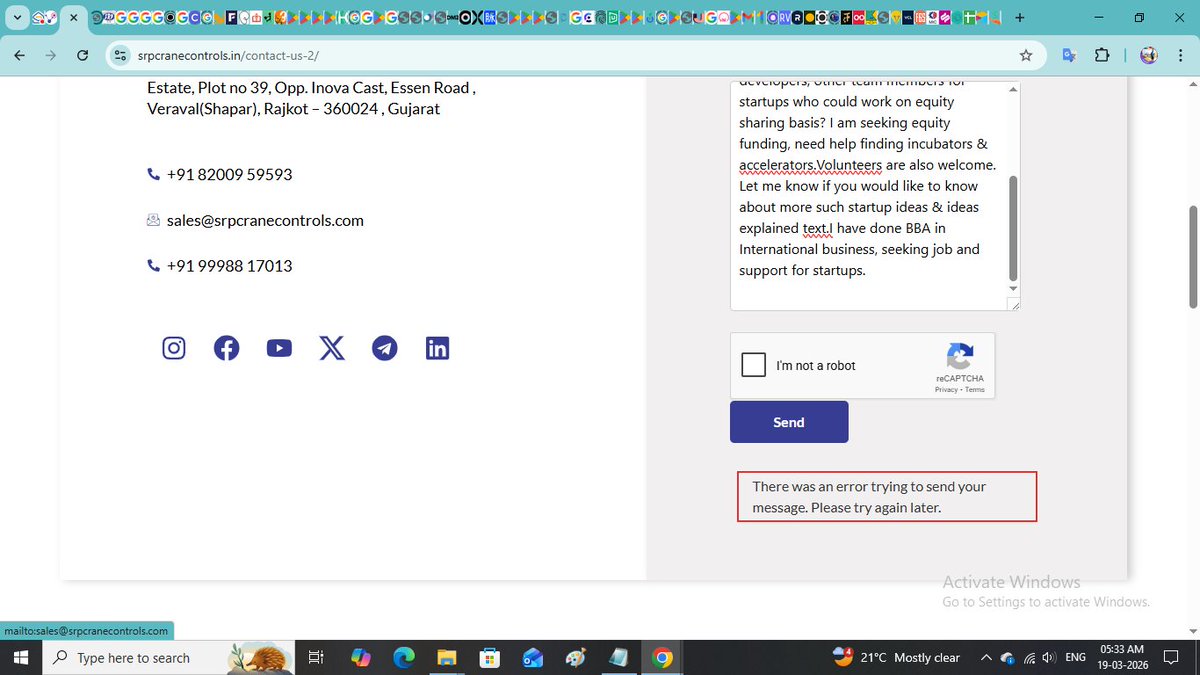
Task: Call phone number +91 82009 59593
Action: point(230,174)
